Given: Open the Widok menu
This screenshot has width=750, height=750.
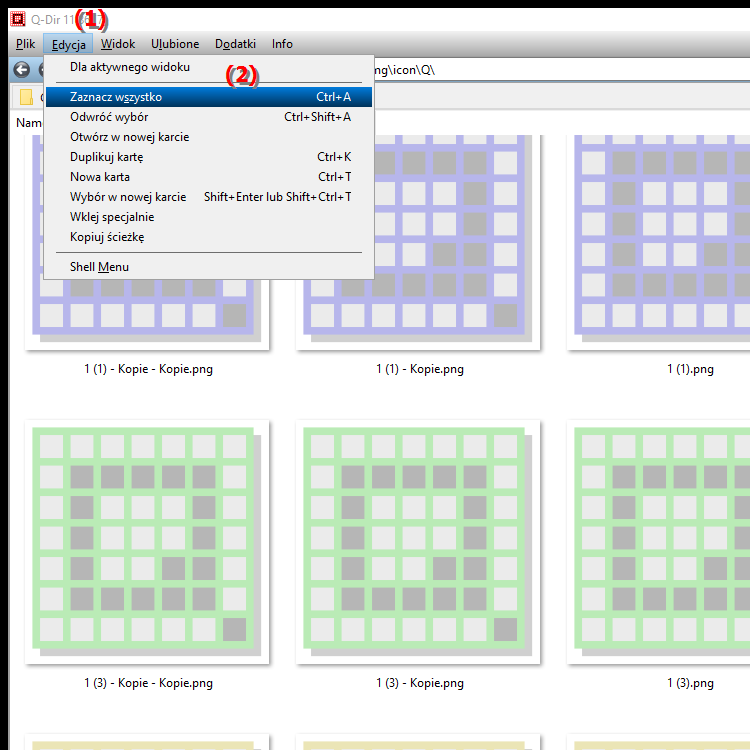Looking at the screenshot, I should [118, 44].
